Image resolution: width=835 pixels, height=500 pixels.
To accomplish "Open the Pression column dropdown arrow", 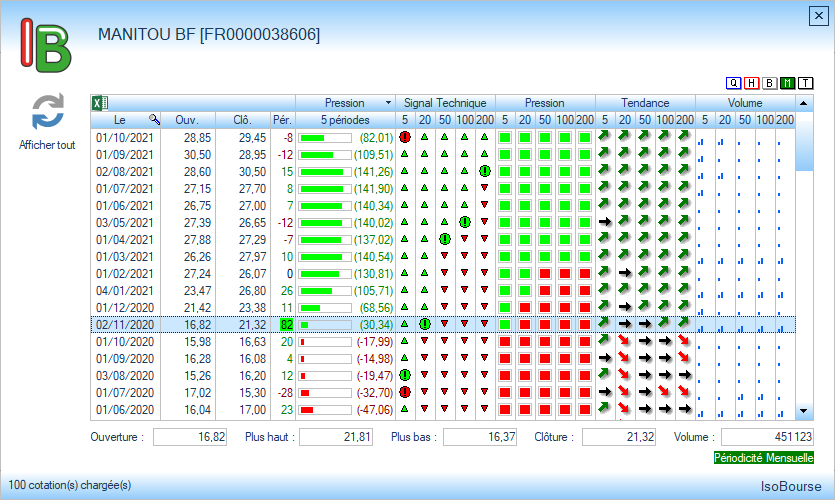I will pyautogui.click(x=388, y=103).
